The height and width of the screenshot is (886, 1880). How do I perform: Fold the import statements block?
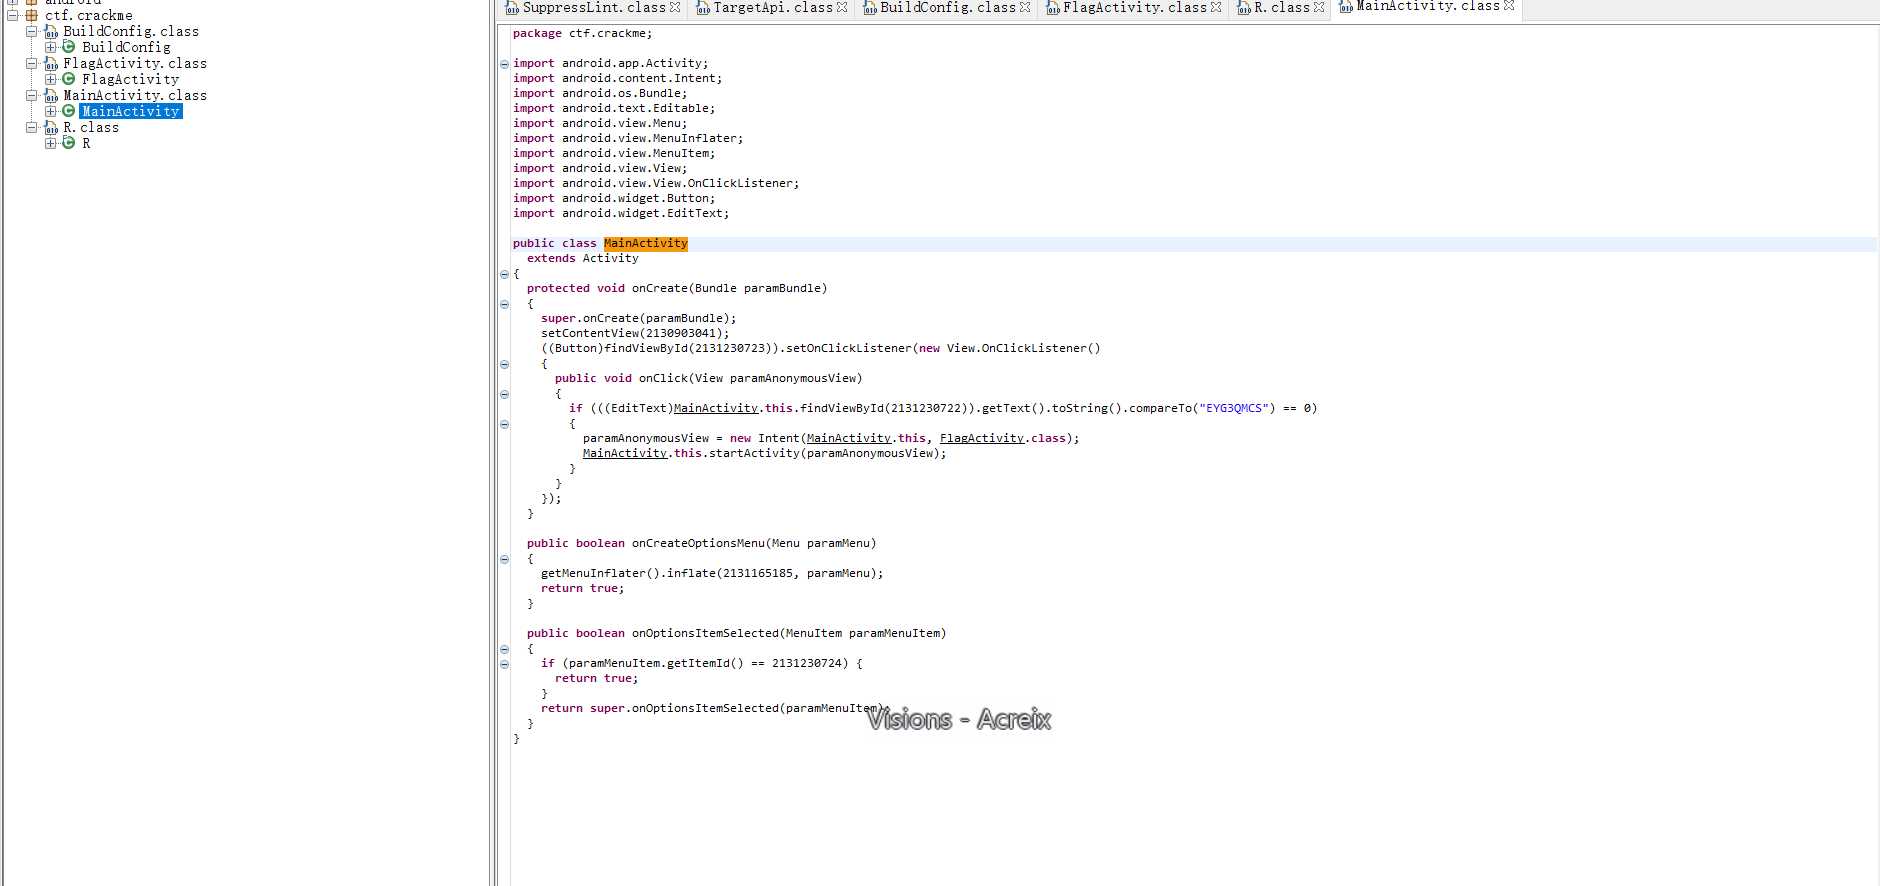(504, 64)
